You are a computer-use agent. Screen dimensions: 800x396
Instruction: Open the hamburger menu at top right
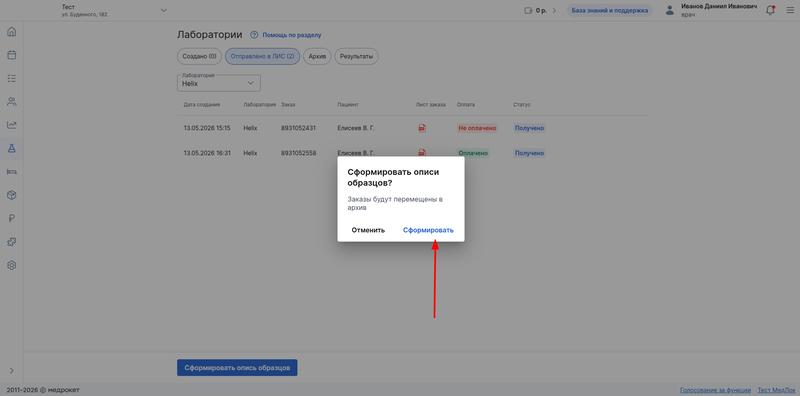tap(790, 10)
